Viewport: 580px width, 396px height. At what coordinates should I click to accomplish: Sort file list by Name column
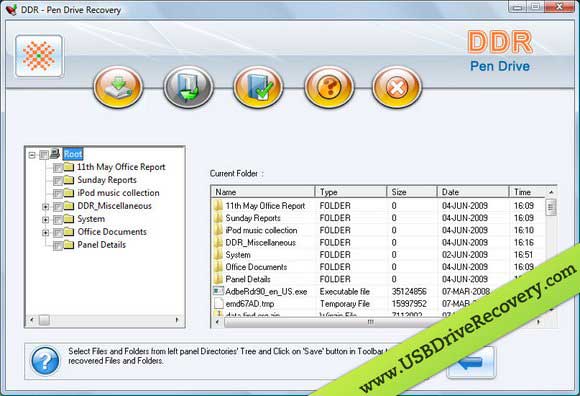point(263,192)
